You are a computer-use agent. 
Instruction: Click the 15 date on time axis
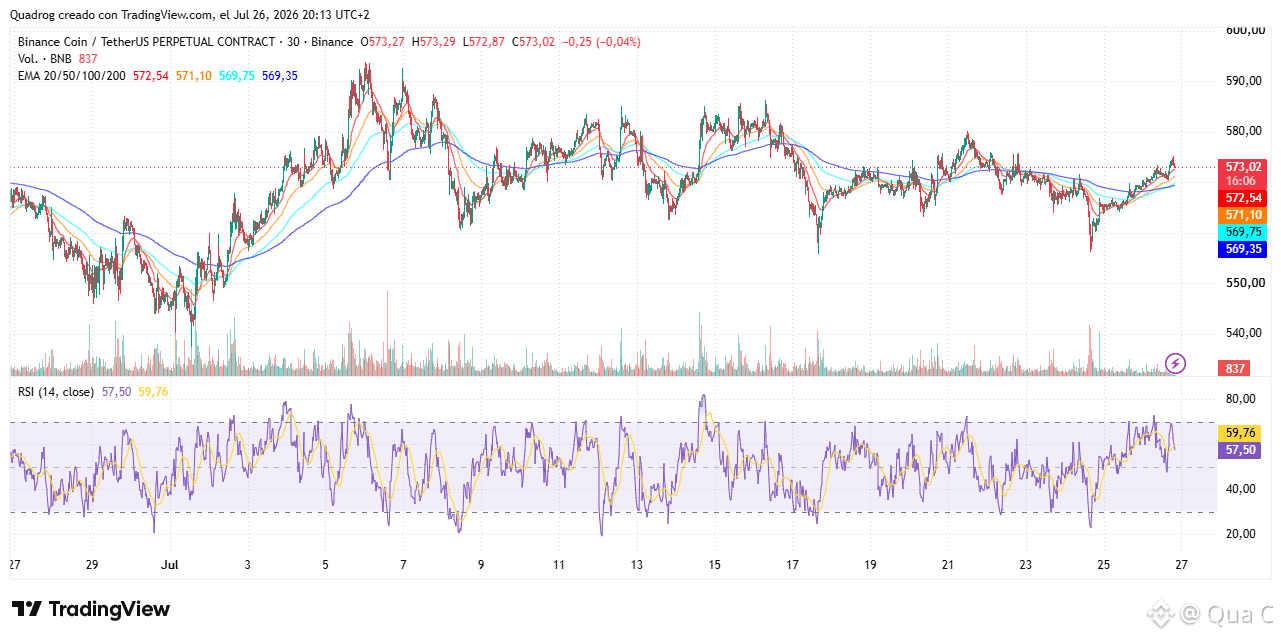click(714, 565)
